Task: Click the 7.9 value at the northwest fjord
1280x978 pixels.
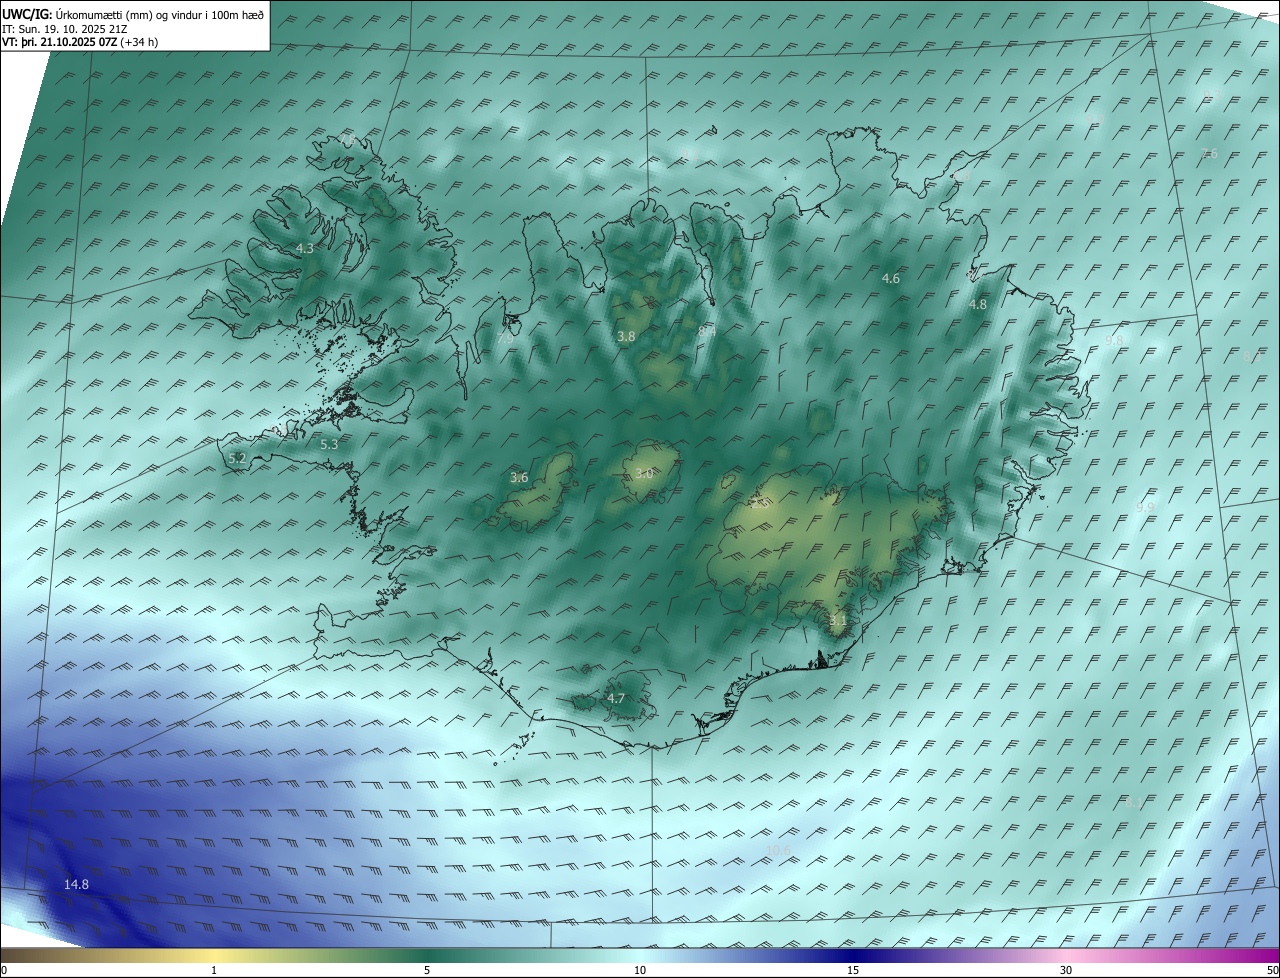Action: (x=505, y=339)
